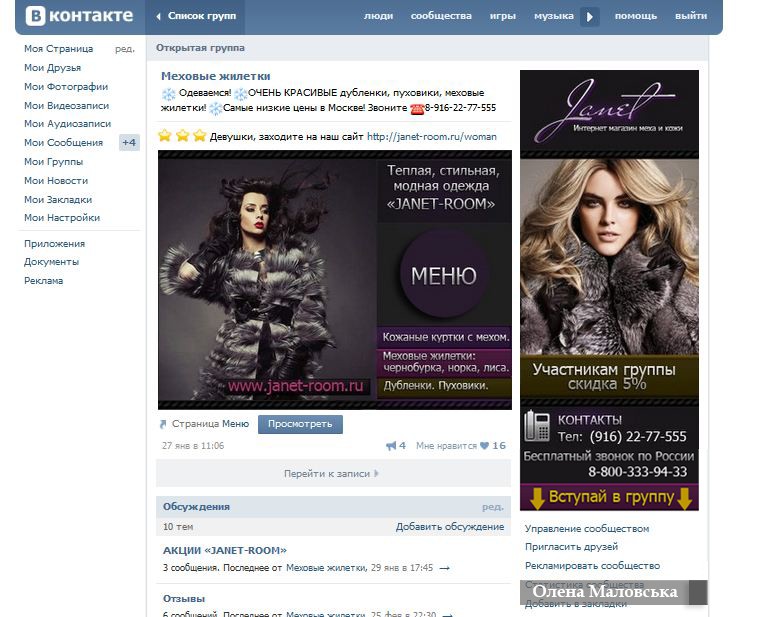This screenshot has width=764, height=617.
Task: Click the heart like icon on the post
Action: [x=484, y=445]
